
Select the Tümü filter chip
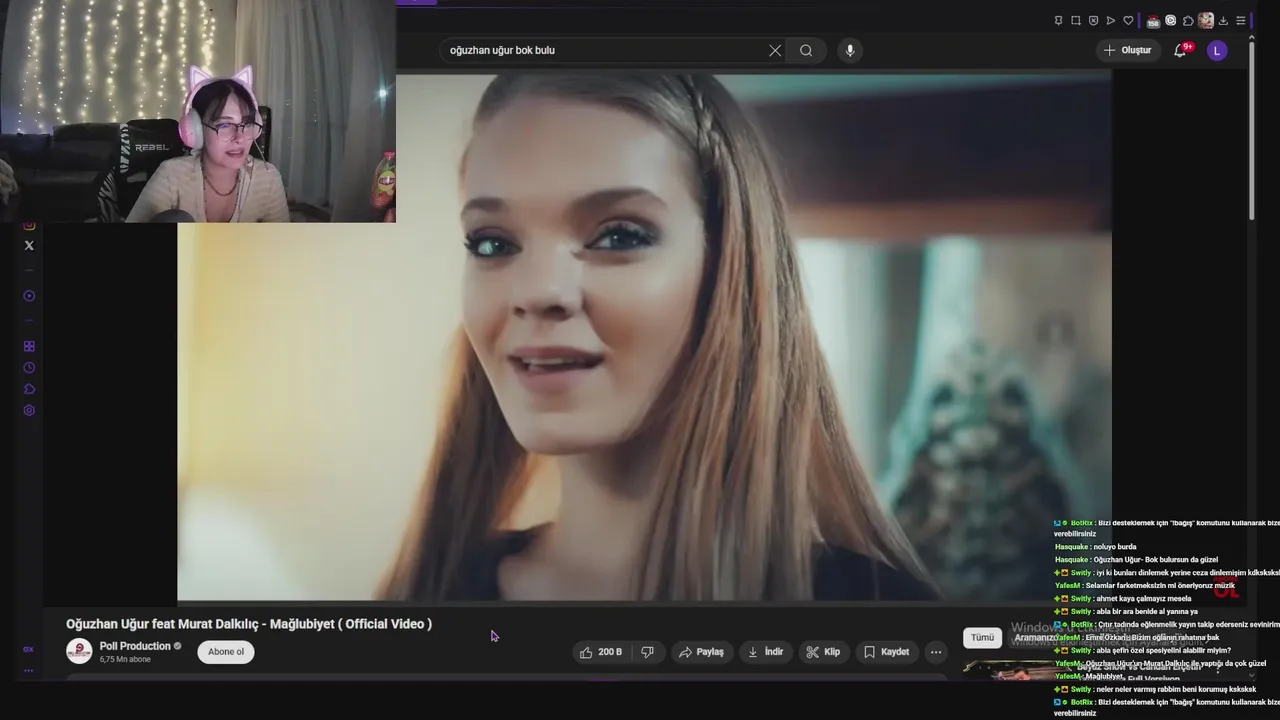tap(982, 637)
